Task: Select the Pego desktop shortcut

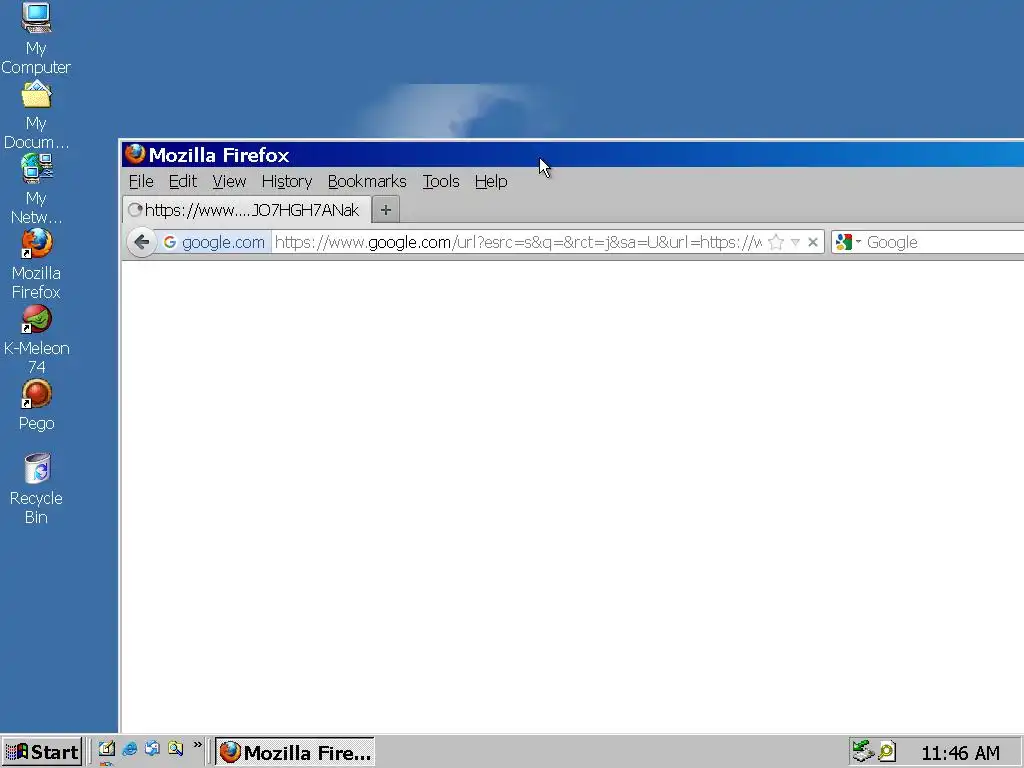Action: tap(36, 405)
